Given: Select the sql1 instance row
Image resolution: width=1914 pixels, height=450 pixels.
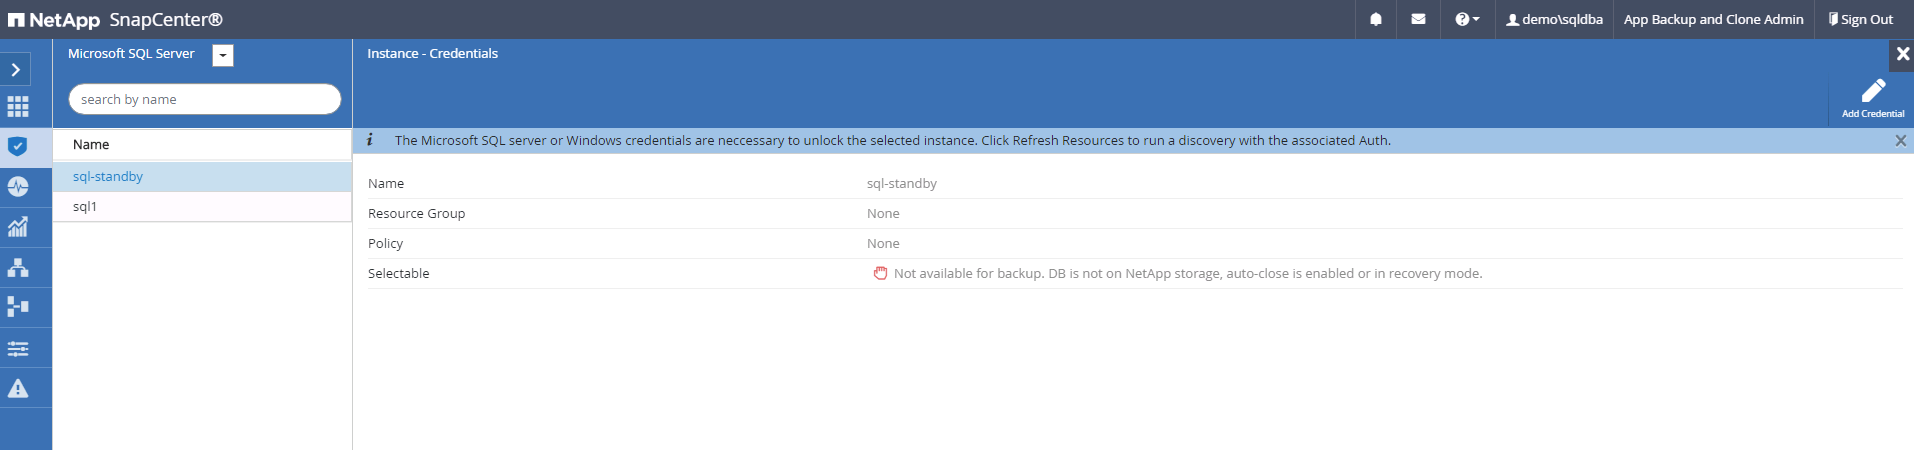Looking at the screenshot, I should pos(85,207).
